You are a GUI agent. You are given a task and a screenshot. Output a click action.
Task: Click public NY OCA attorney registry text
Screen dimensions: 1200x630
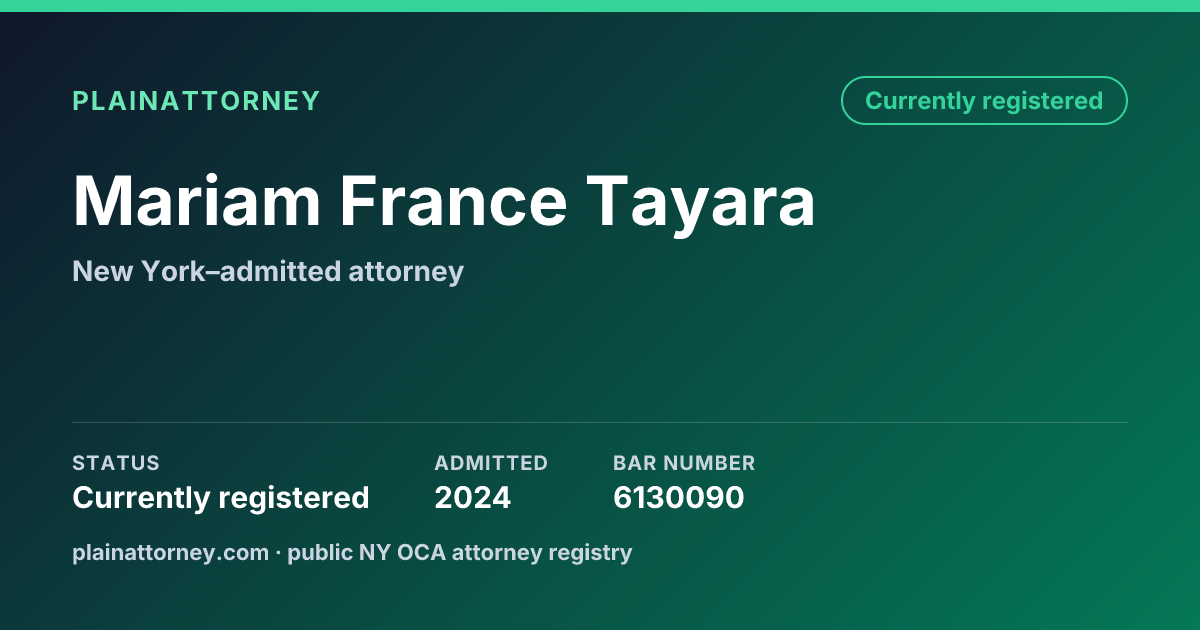(x=460, y=552)
